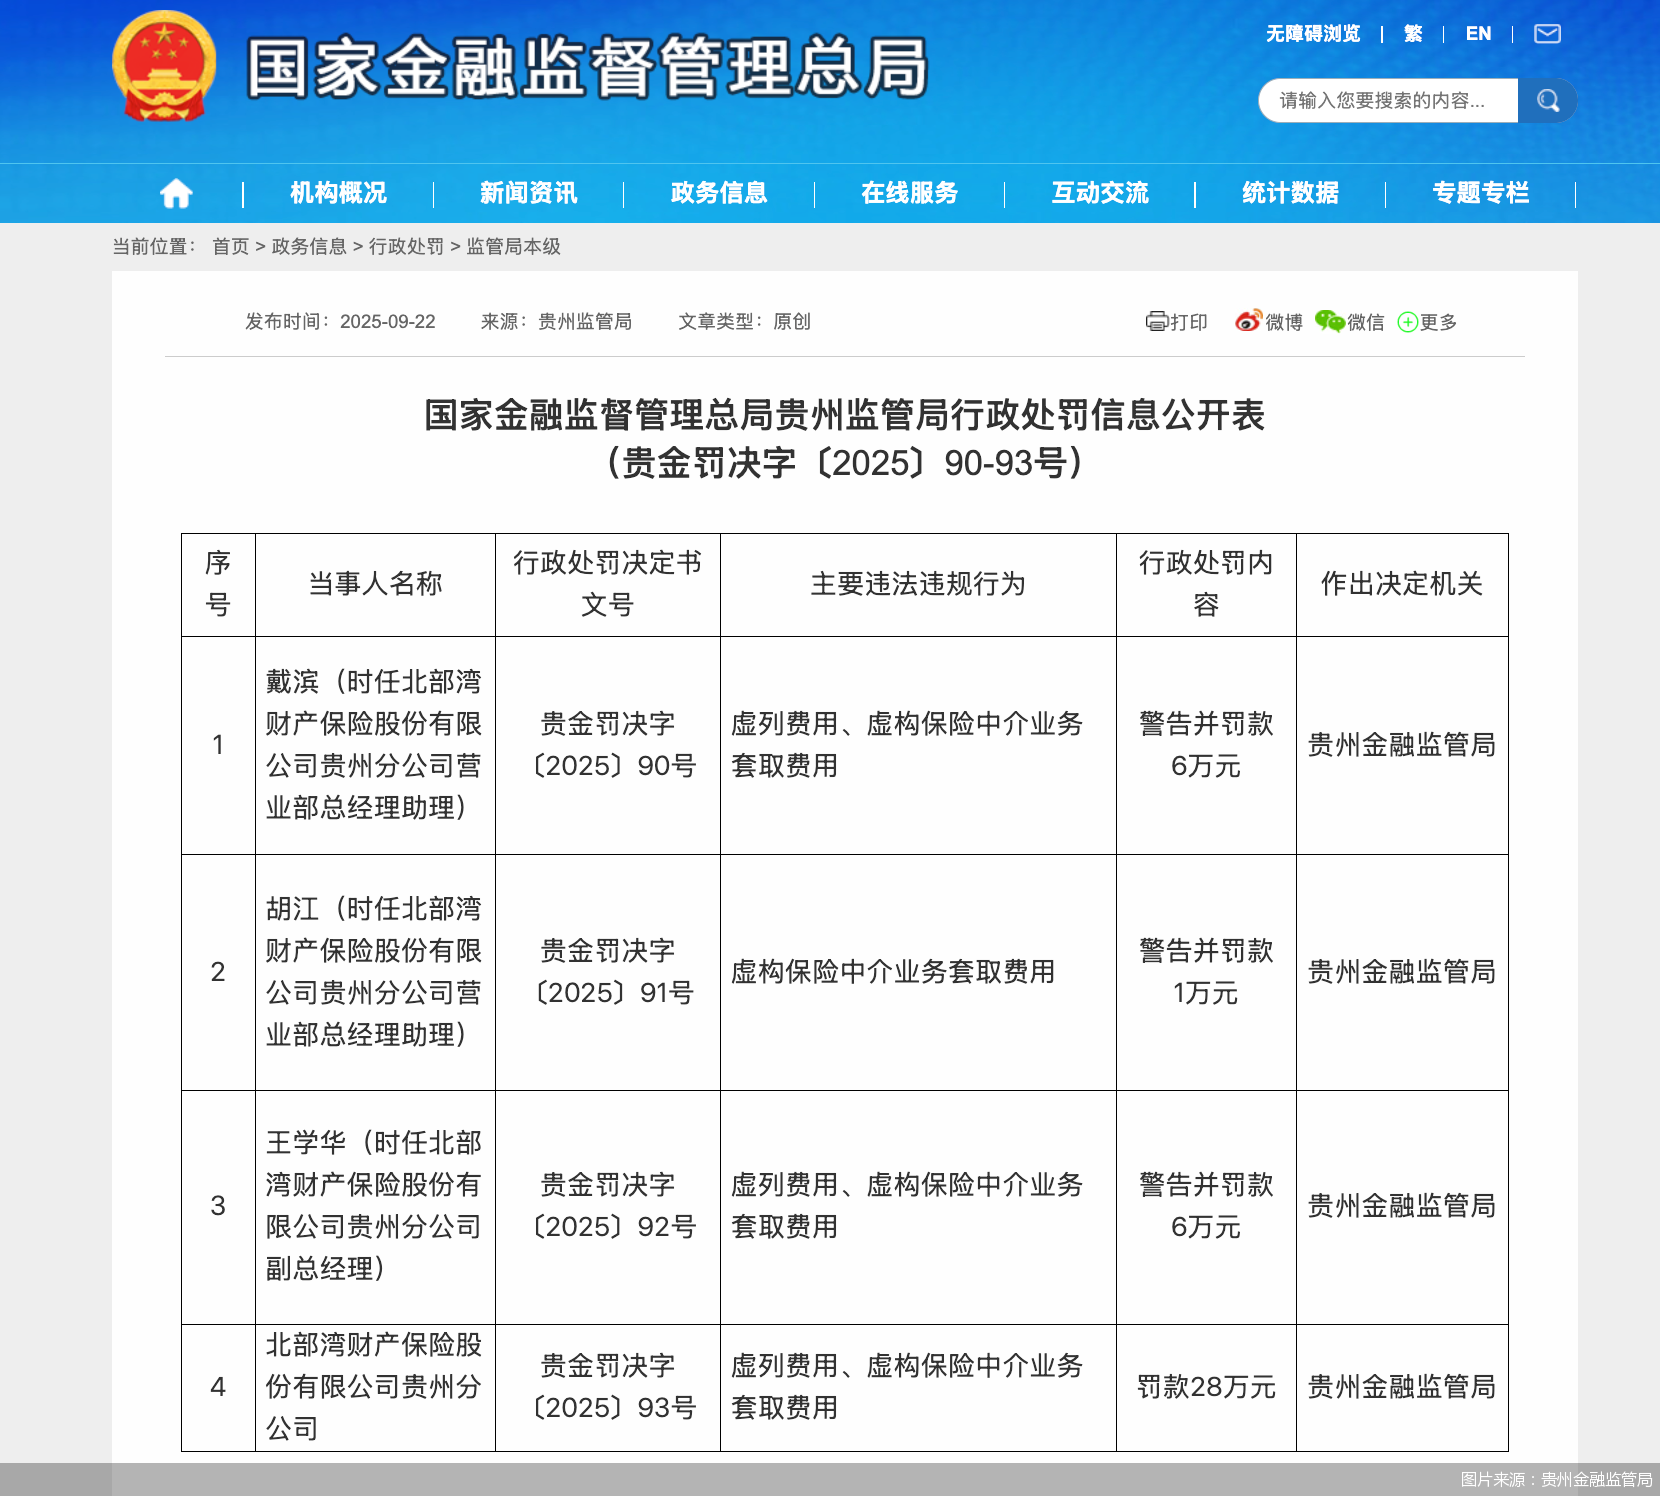Click the 当事人名称 column header
The width and height of the screenshot is (1660, 1496).
coord(375,584)
